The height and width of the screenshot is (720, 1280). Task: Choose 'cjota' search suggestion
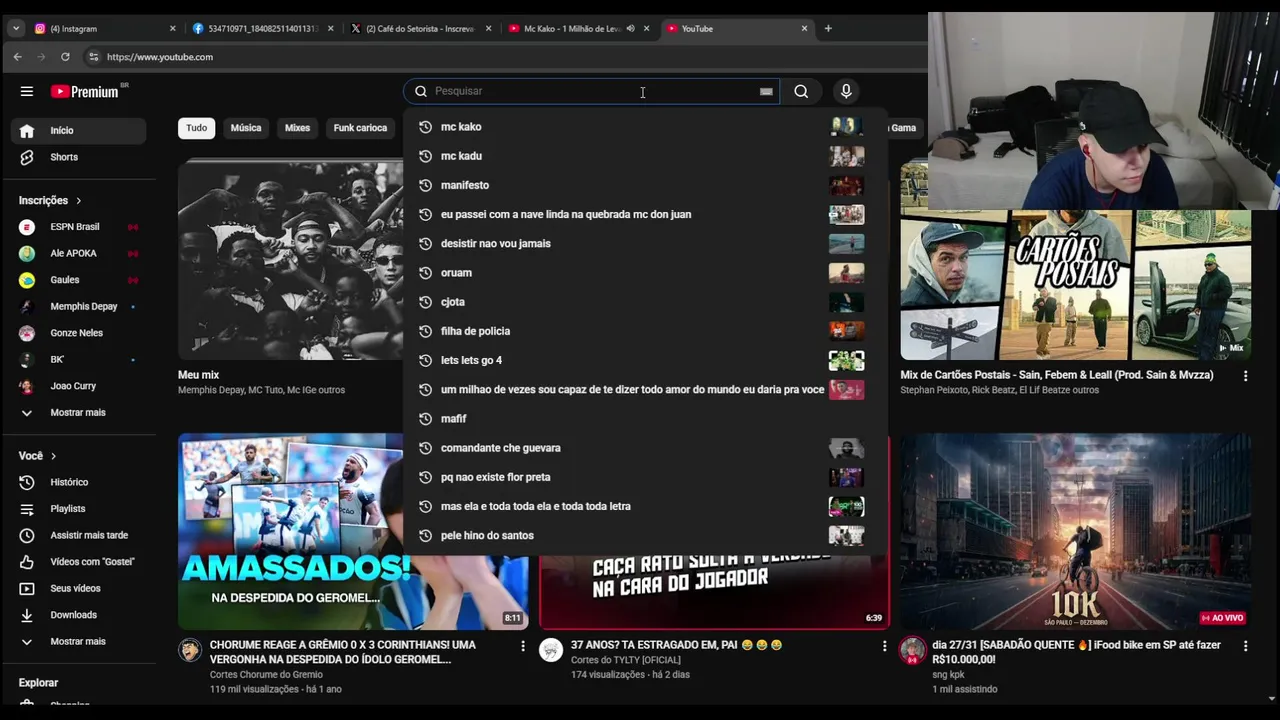click(645, 302)
